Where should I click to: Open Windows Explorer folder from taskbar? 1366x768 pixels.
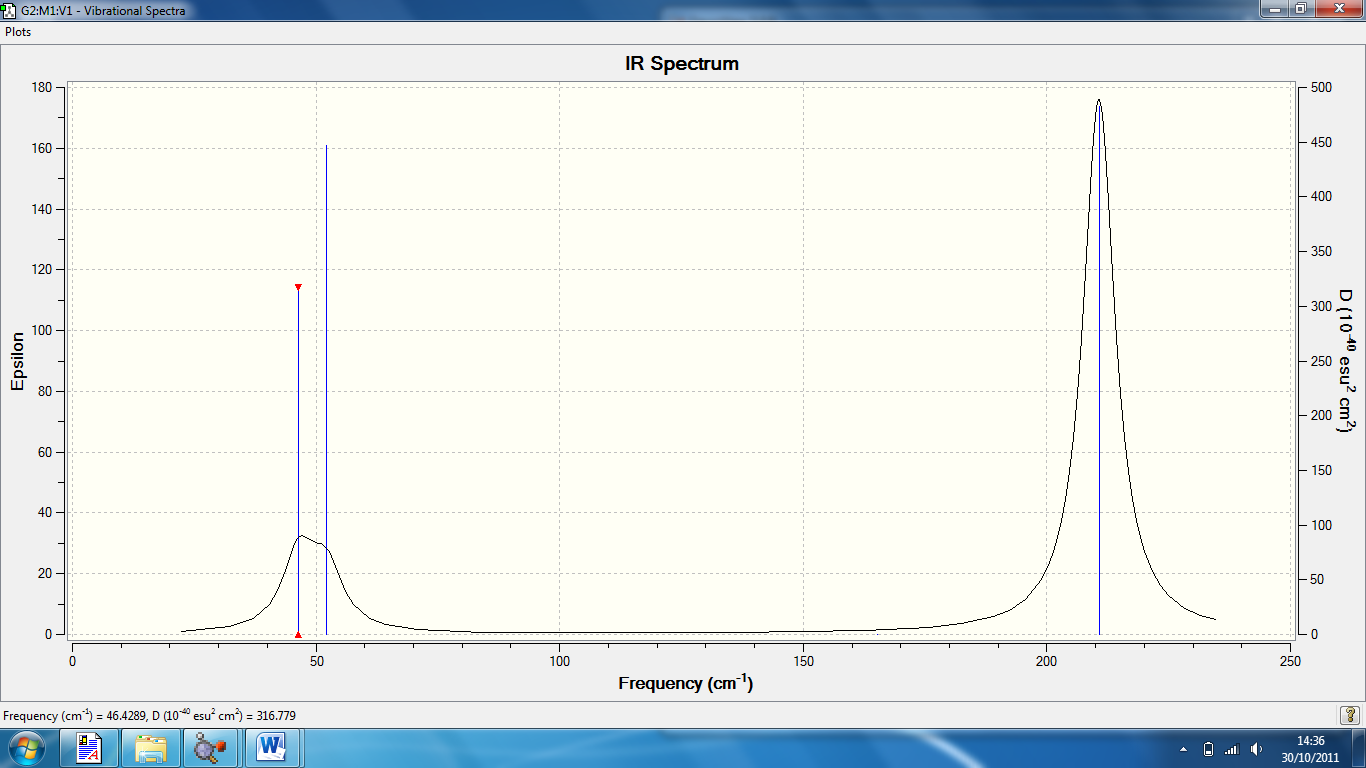[x=152, y=748]
